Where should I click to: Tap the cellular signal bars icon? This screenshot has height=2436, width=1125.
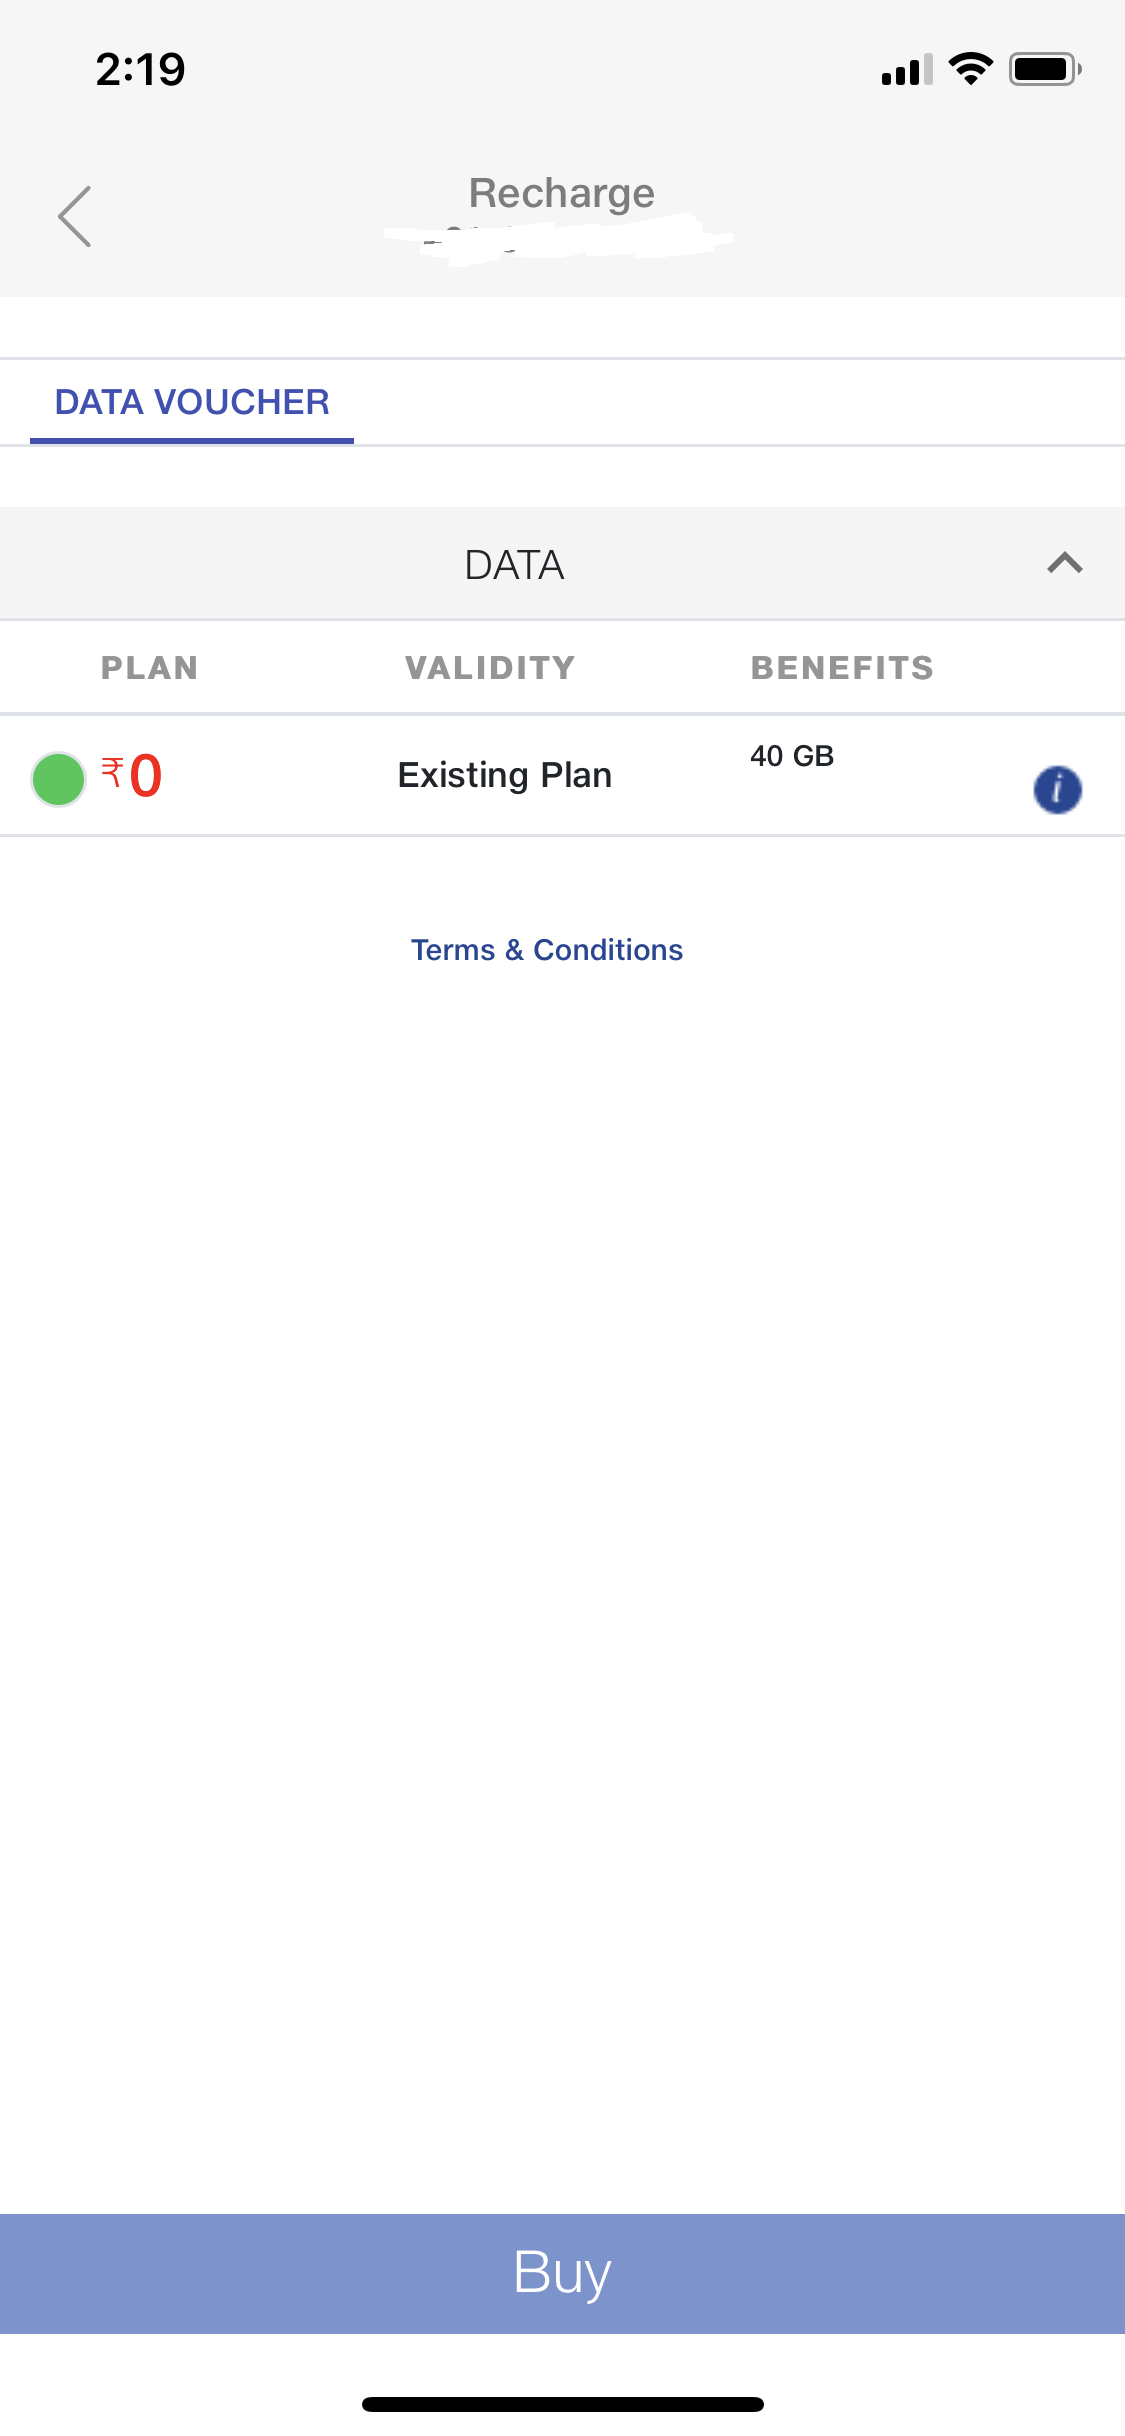tap(906, 70)
